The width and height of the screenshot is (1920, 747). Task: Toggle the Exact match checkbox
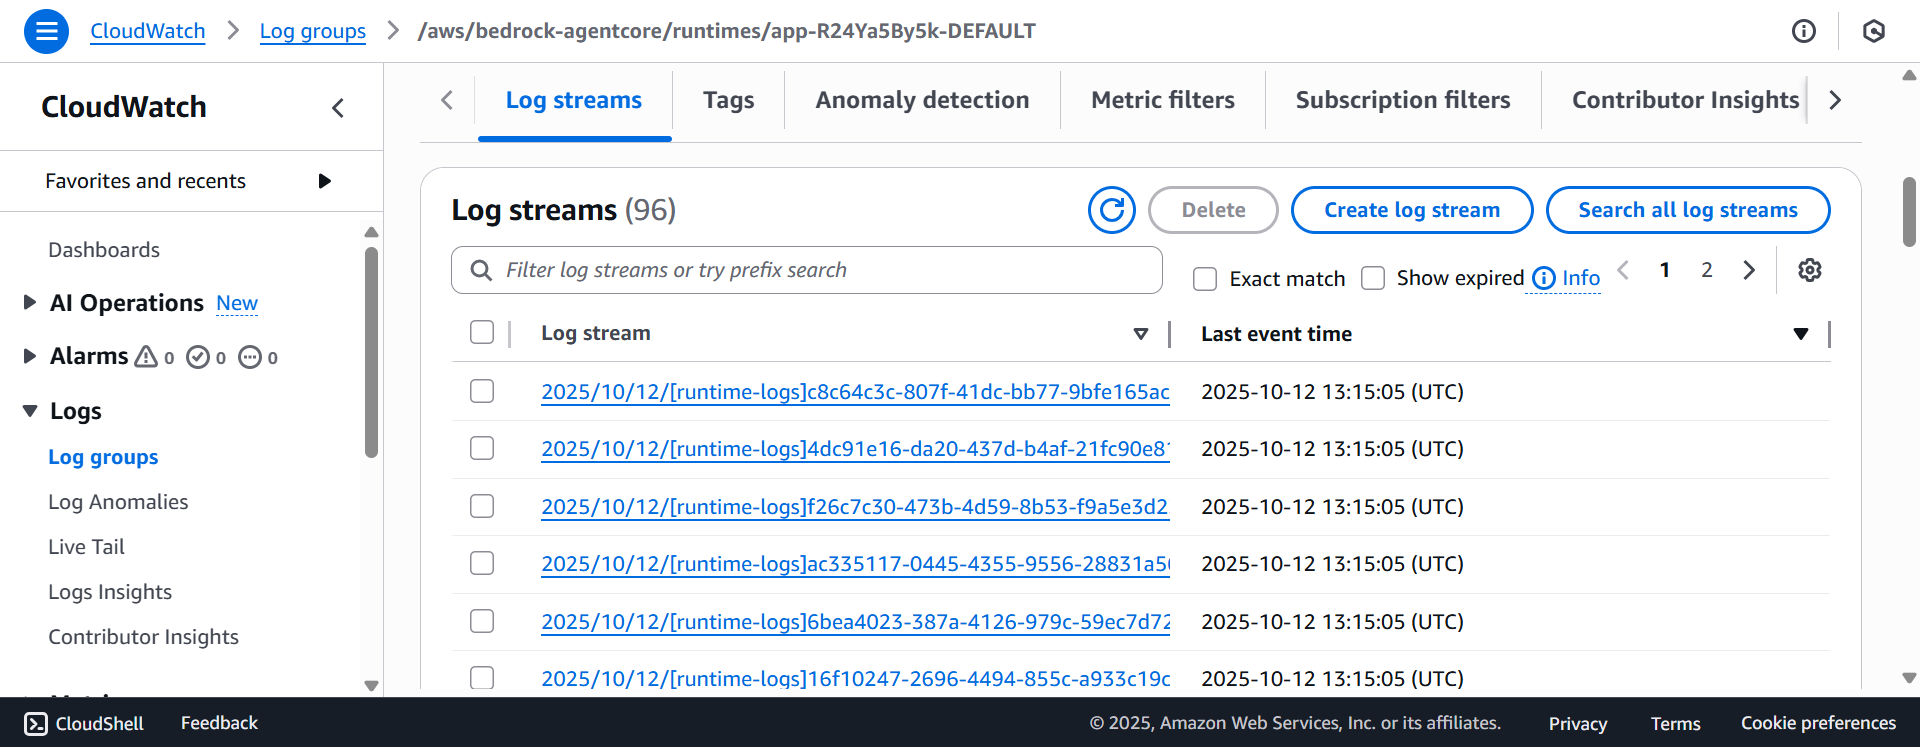1205,279
